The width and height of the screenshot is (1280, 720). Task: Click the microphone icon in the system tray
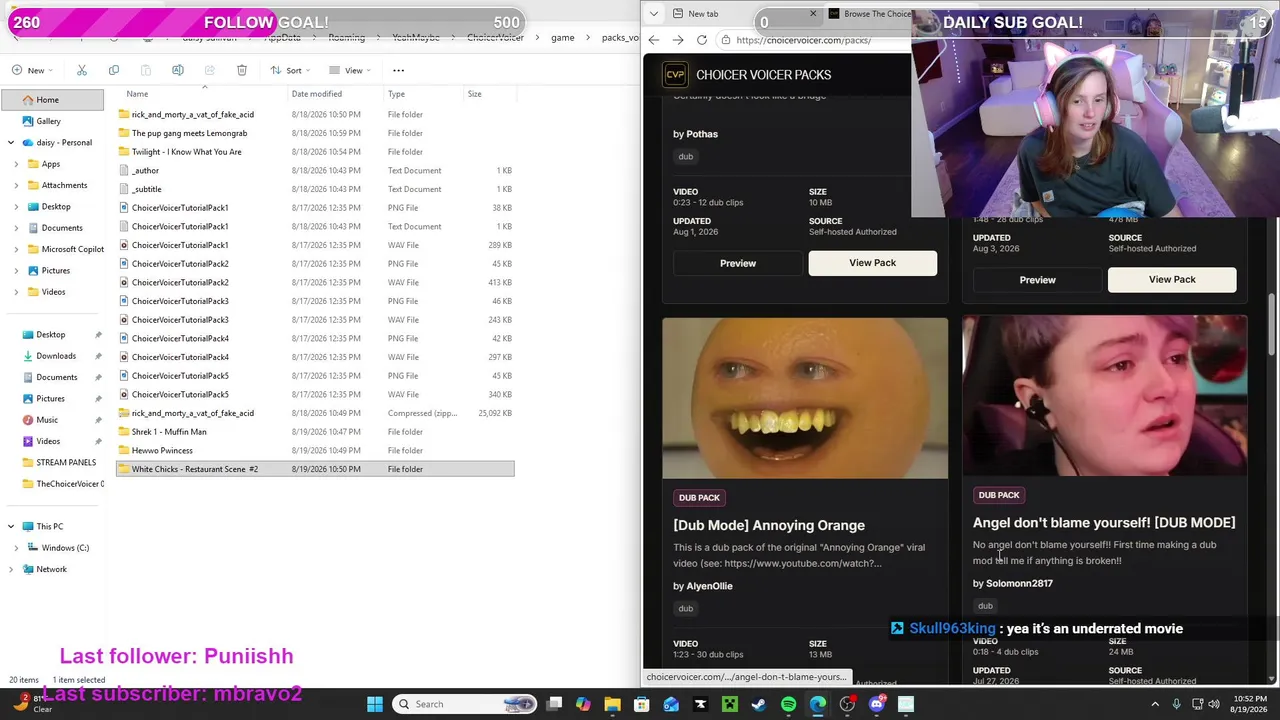pyautogui.click(x=1176, y=704)
